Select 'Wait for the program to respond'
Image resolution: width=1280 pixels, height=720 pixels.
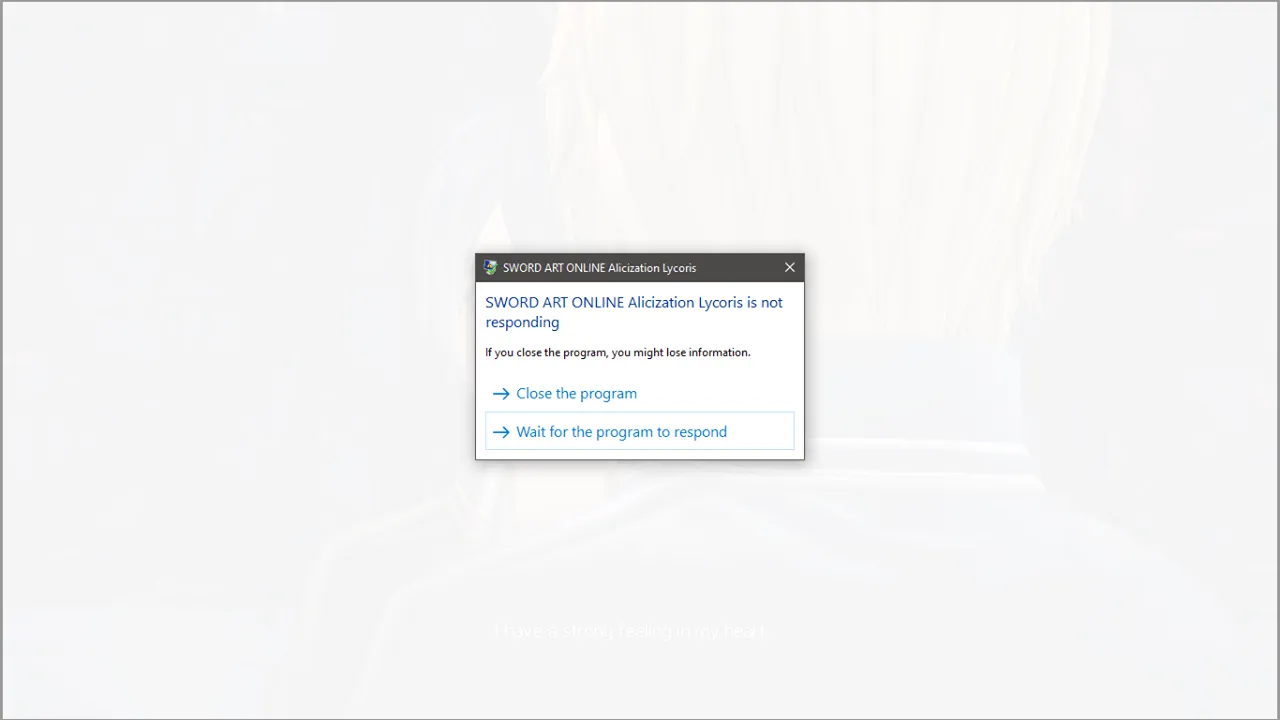click(x=639, y=431)
